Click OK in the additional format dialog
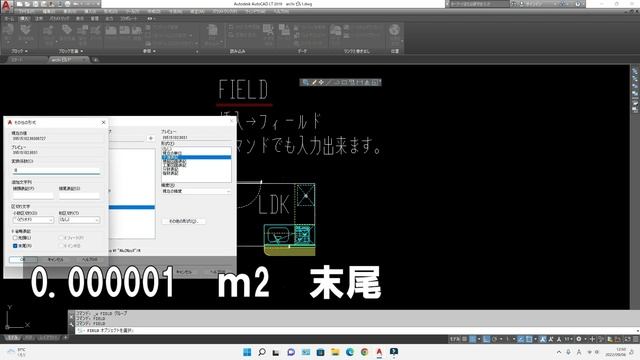 click(23, 260)
